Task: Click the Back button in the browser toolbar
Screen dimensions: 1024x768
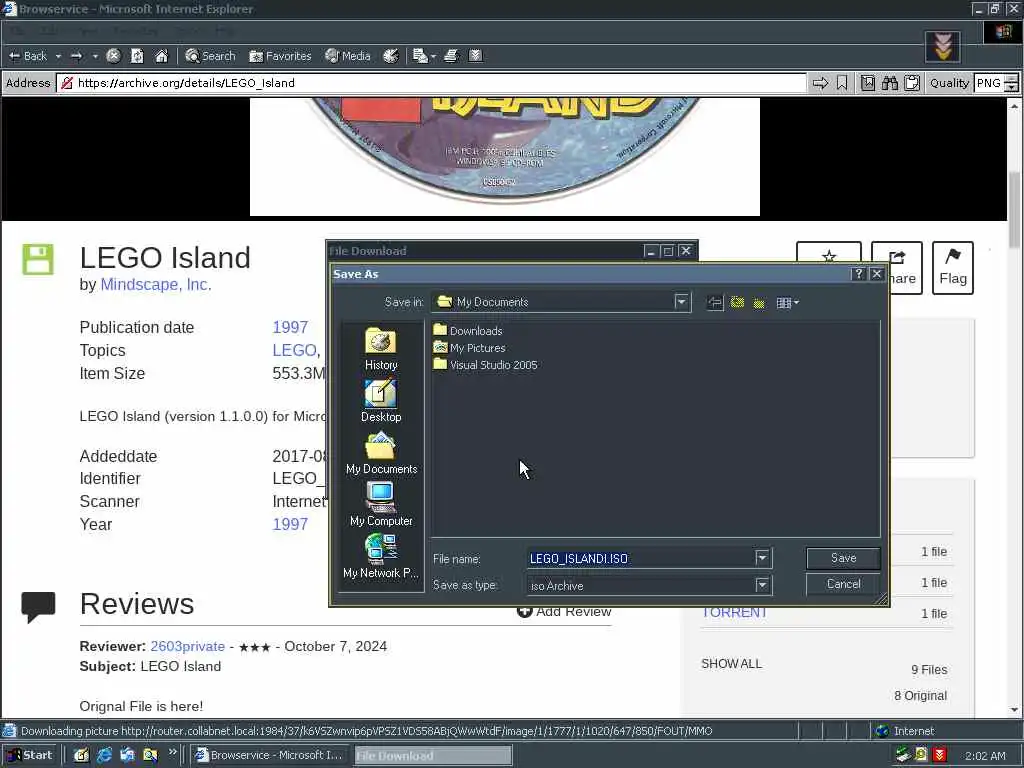Action: [x=27, y=56]
